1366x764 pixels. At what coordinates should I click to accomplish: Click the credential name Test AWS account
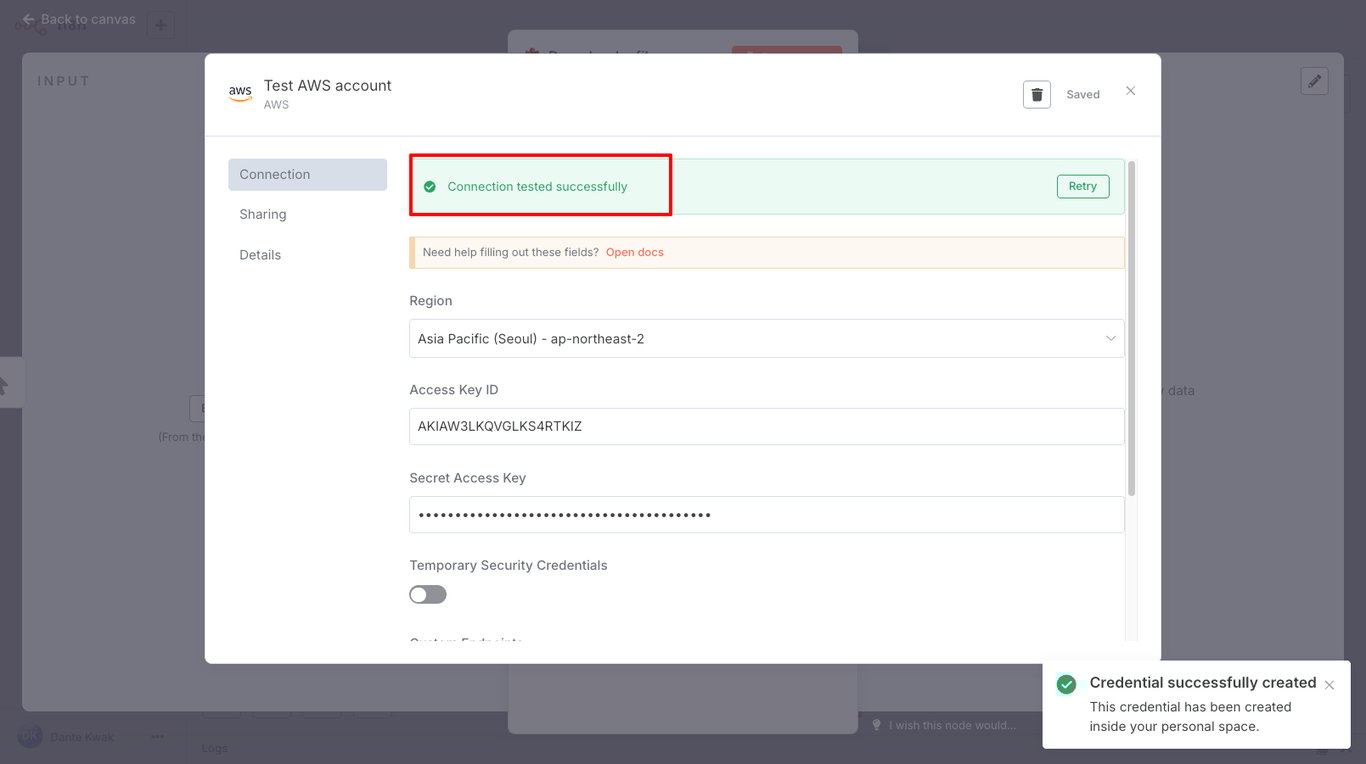[328, 86]
